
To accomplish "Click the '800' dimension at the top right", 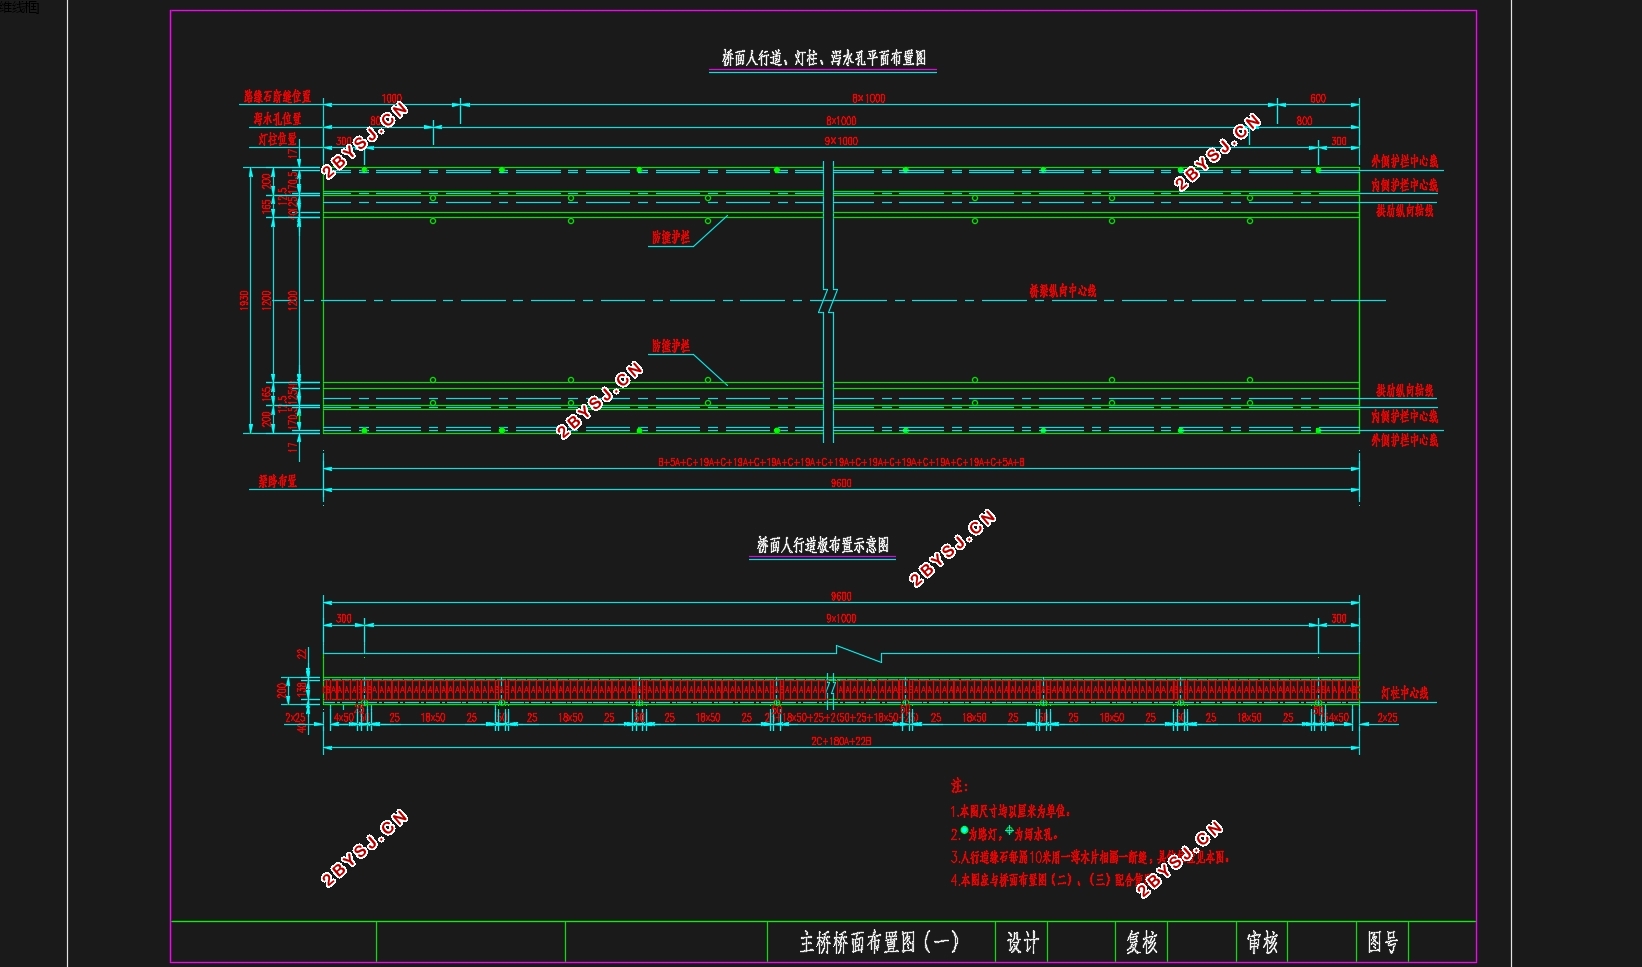I will pyautogui.click(x=1304, y=120).
